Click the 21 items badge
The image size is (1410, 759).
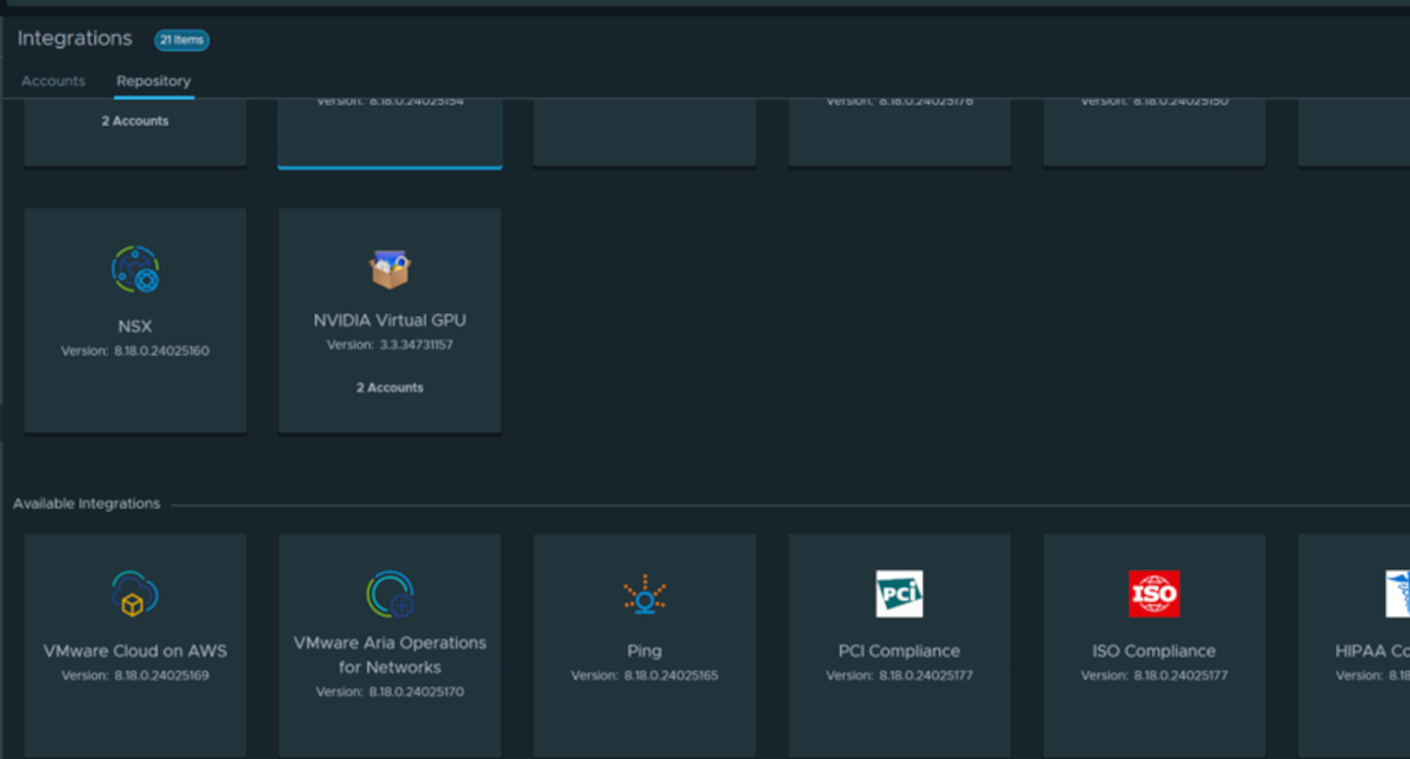tap(181, 40)
